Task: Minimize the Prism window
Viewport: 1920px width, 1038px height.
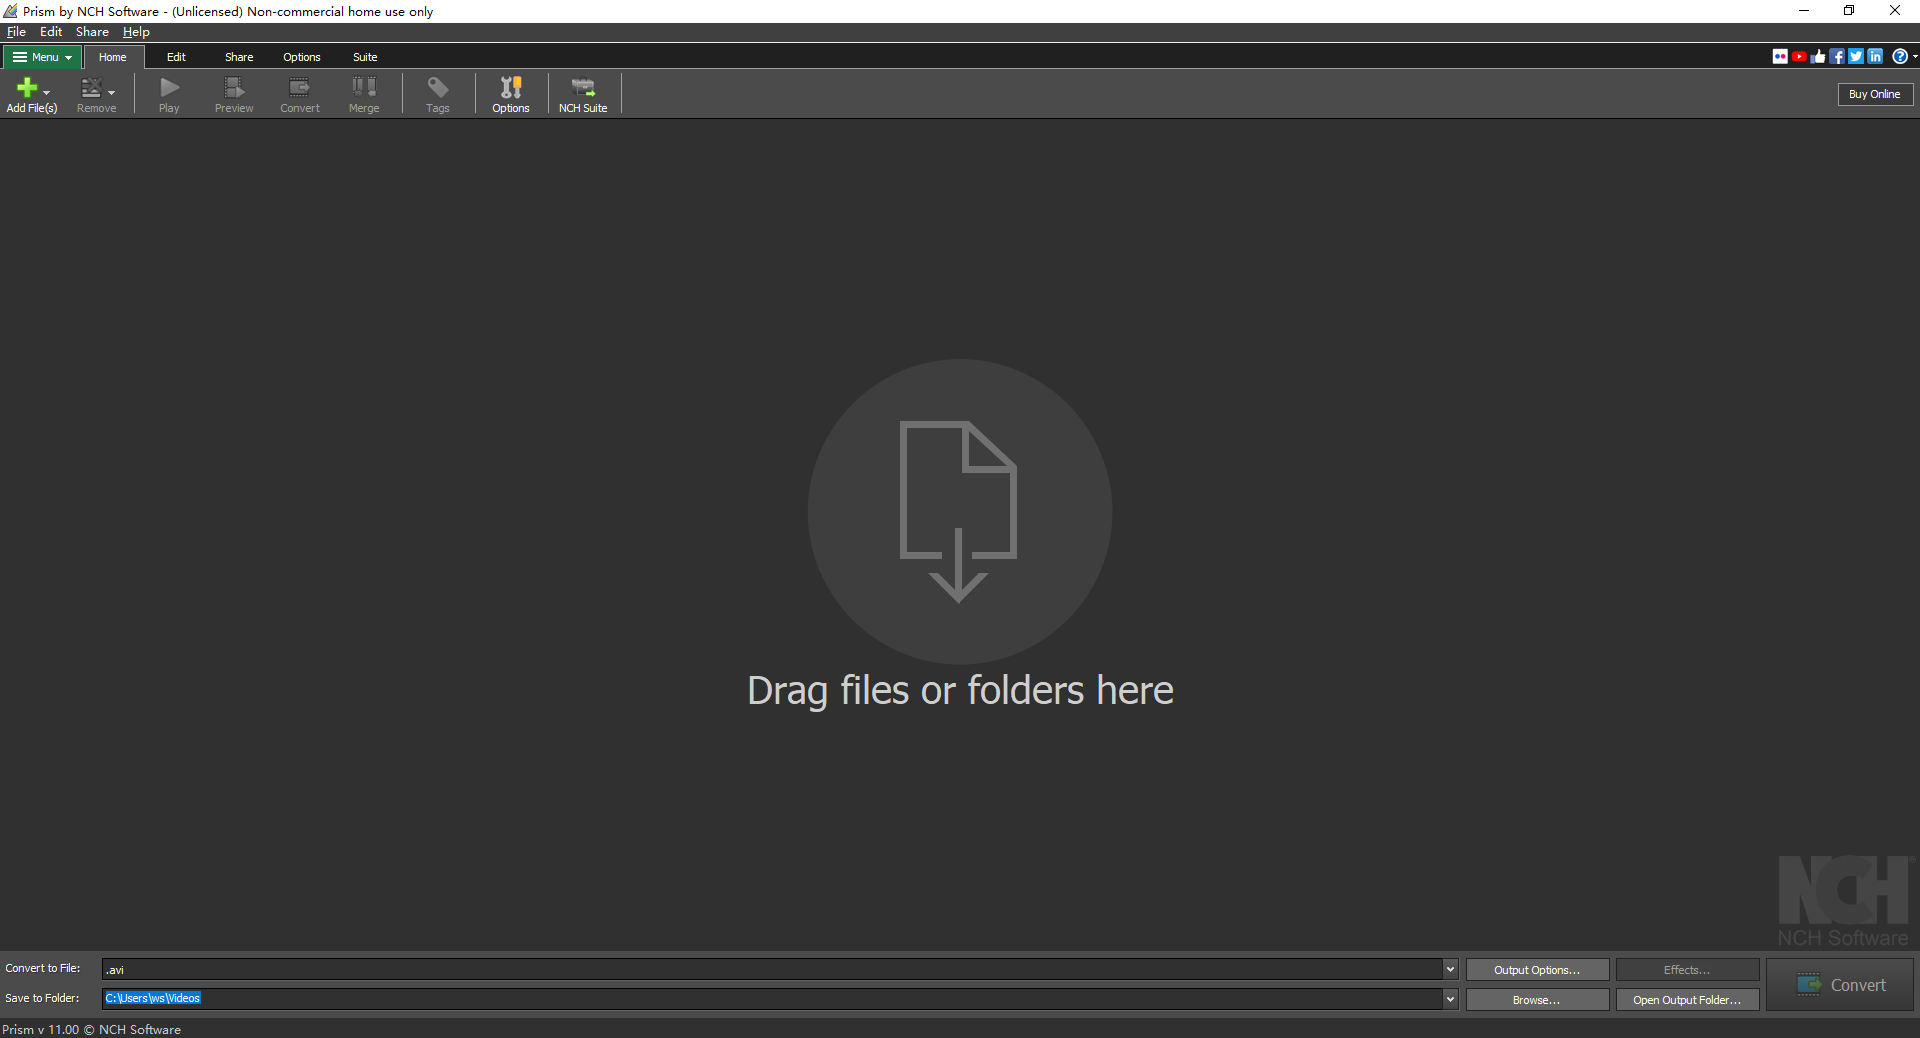Action: (1804, 11)
